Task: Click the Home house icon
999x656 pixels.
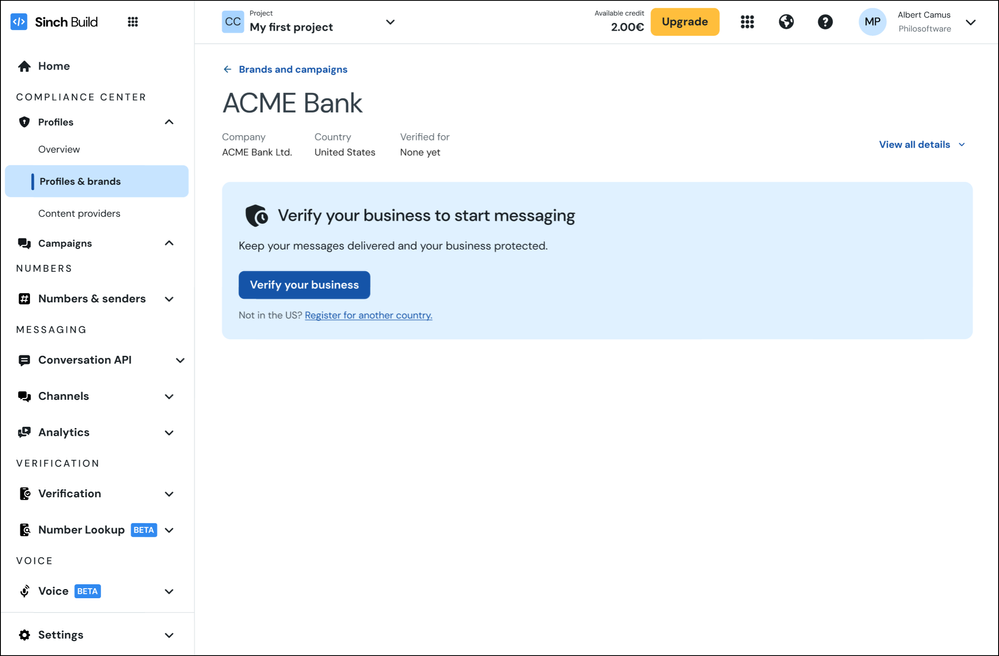Action: click(24, 66)
